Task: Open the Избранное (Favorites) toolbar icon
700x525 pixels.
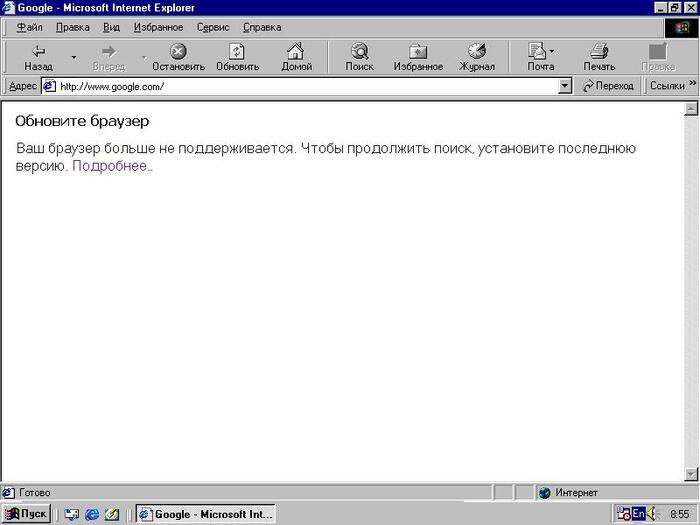Action: click(x=418, y=52)
